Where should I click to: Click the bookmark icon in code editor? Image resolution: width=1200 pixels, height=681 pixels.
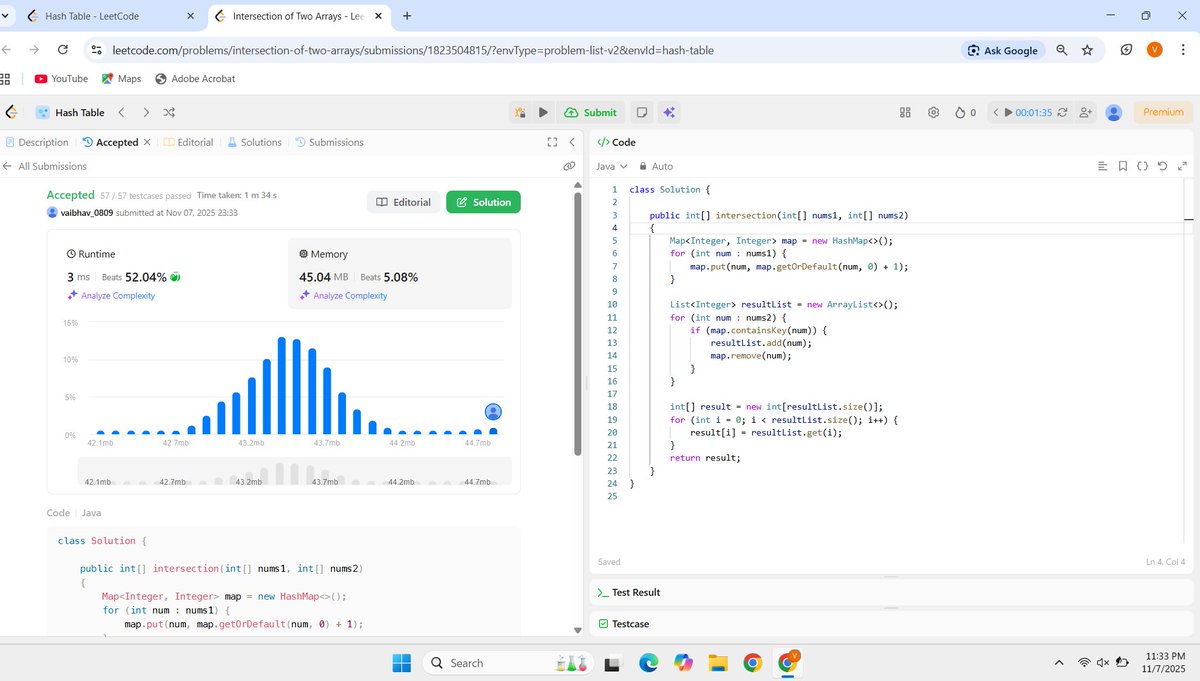click(1123, 166)
